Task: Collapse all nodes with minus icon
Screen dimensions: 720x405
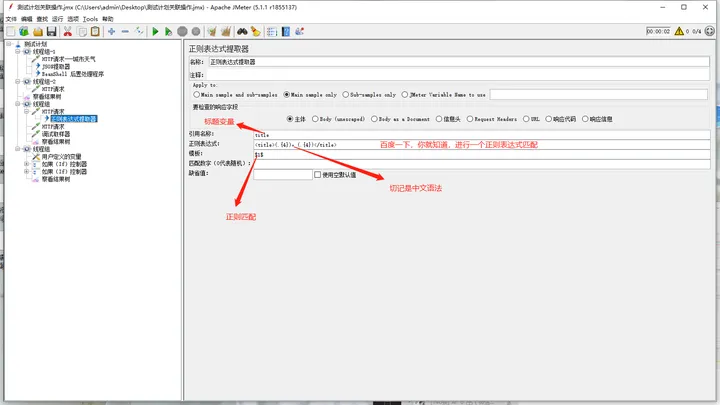Action: [125, 31]
